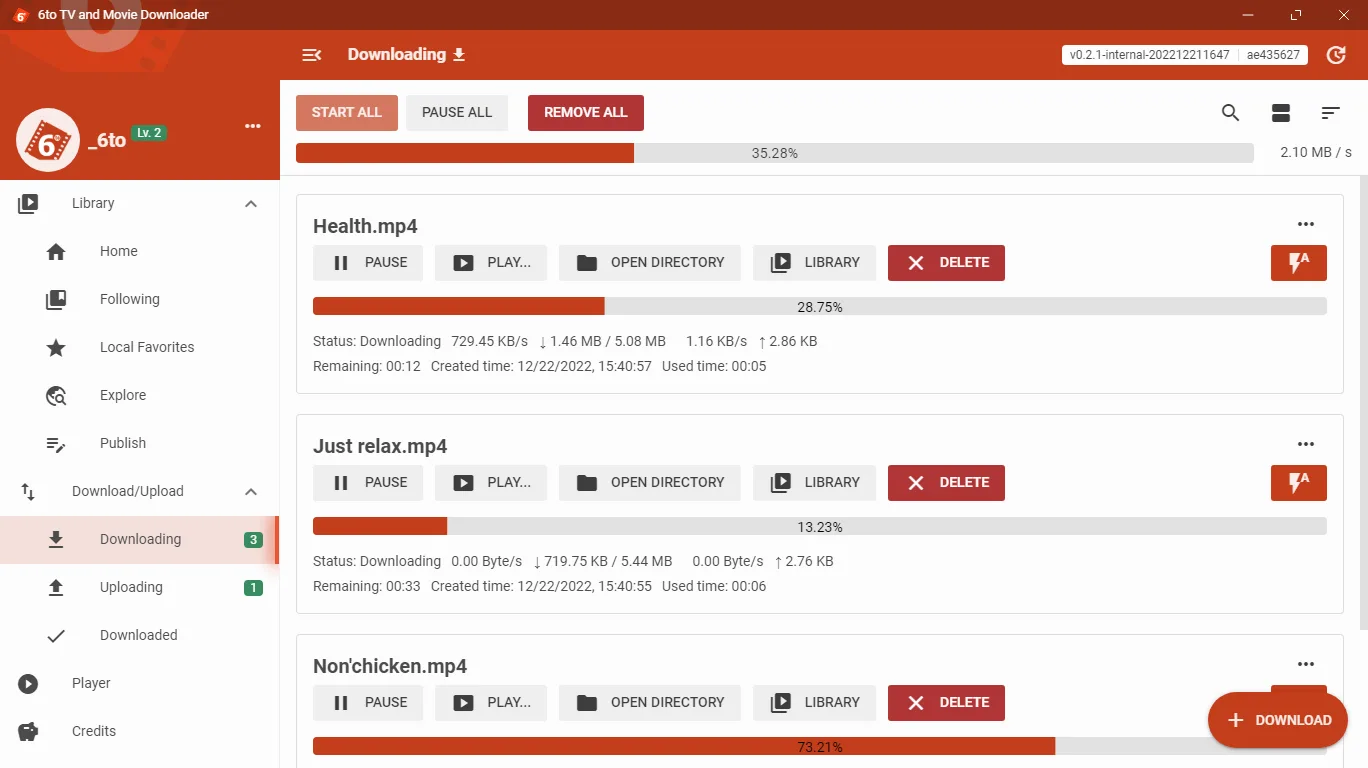Open directory for Non'chicken.mp4
This screenshot has height=768, width=1368.
[x=650, y=703]
